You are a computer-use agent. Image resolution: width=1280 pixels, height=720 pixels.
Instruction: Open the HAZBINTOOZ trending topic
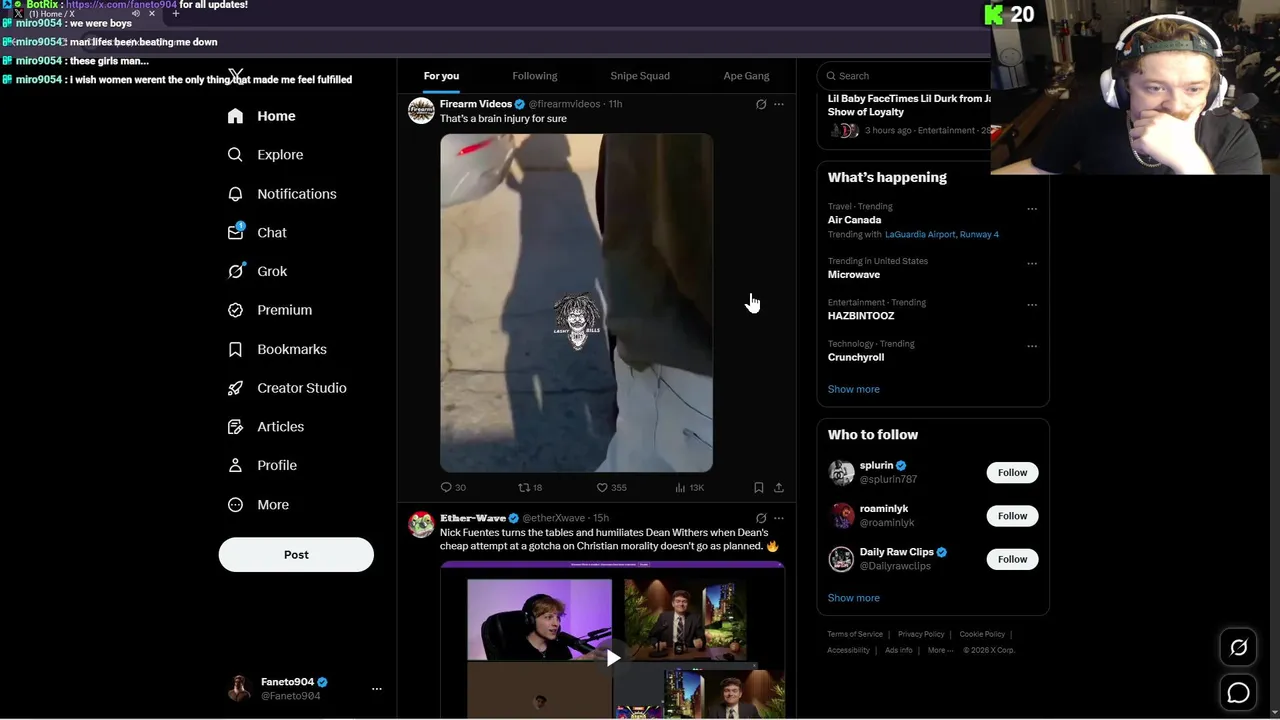861,316
